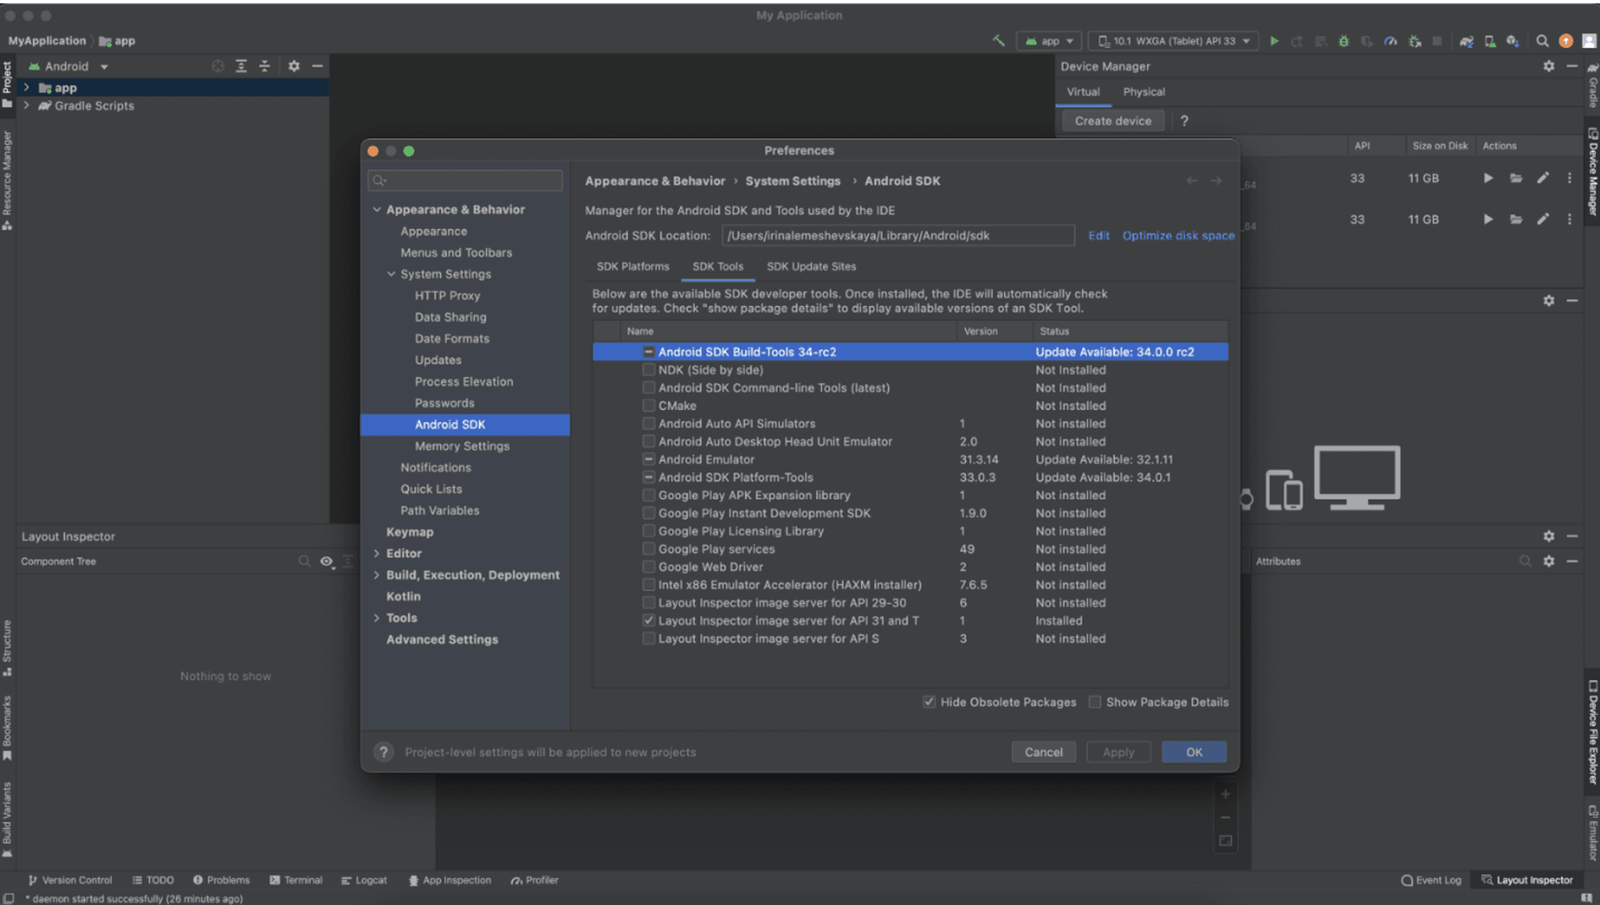Screen dimensions: 1600x905
Task: Click Expand All icon in Project panel
Action: [x=241, y=66]
